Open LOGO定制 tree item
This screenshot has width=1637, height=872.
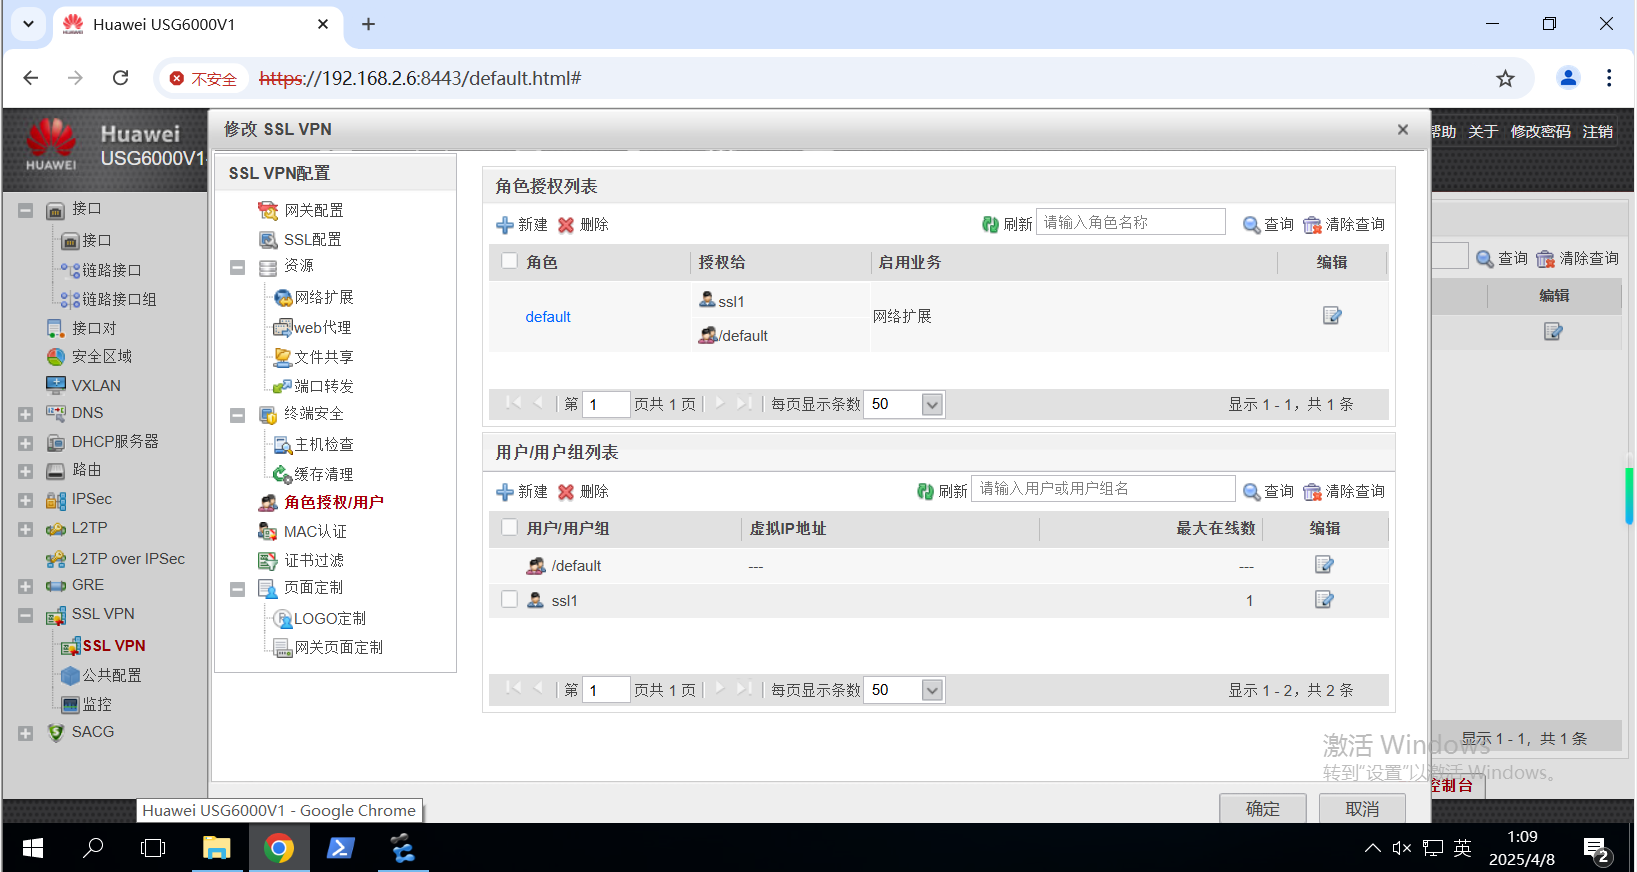320,619
